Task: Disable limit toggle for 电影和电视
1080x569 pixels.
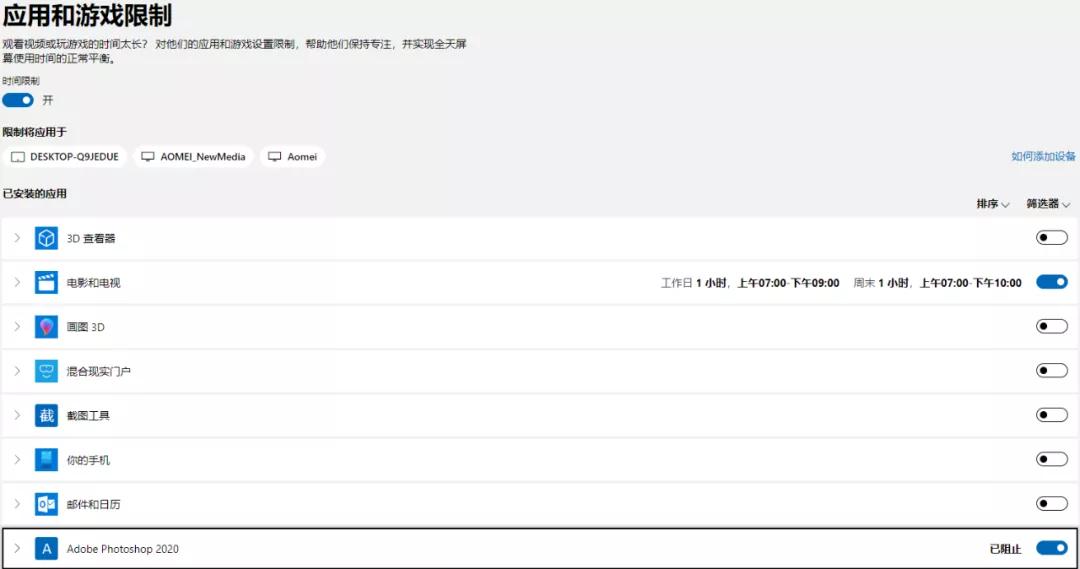Action: coord(1052,282)
